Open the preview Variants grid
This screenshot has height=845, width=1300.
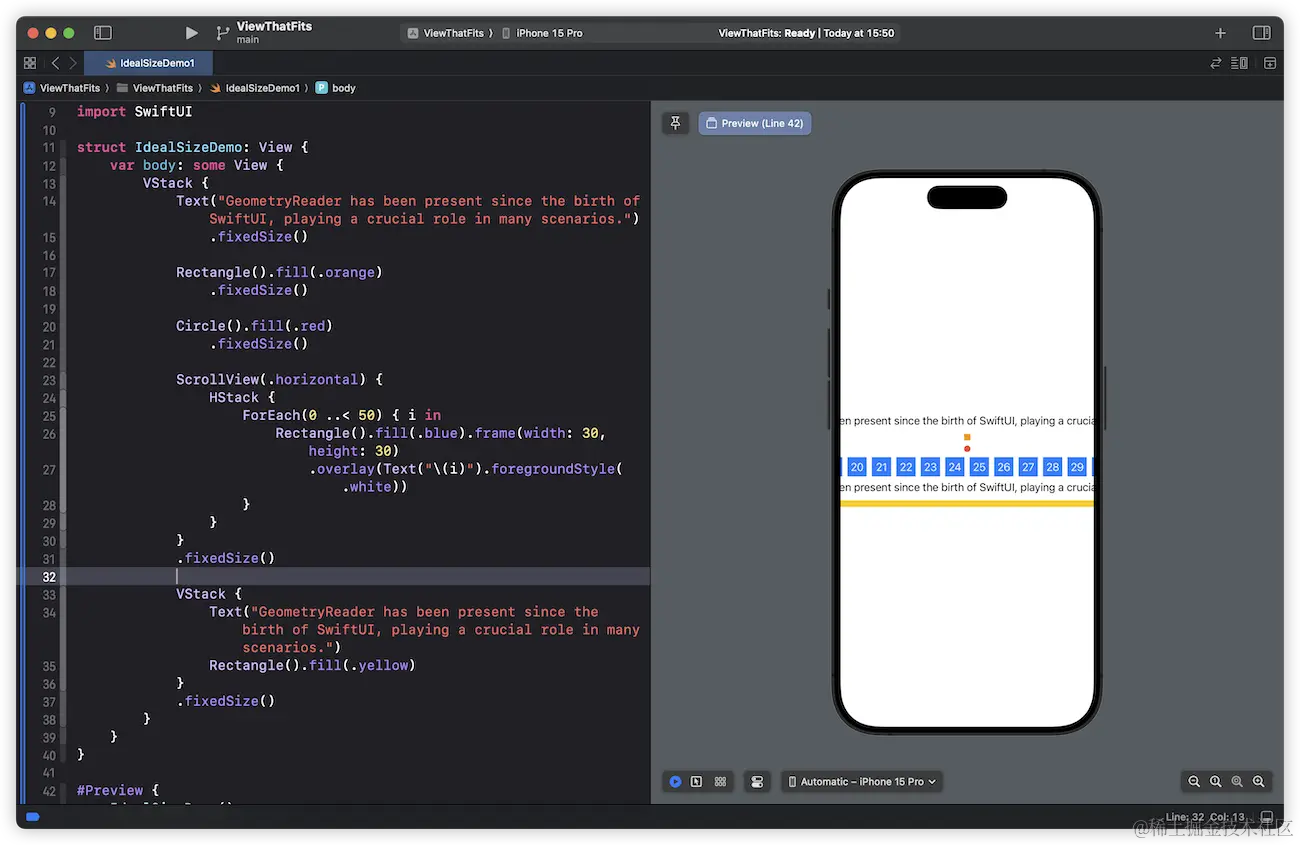point(720,782)
